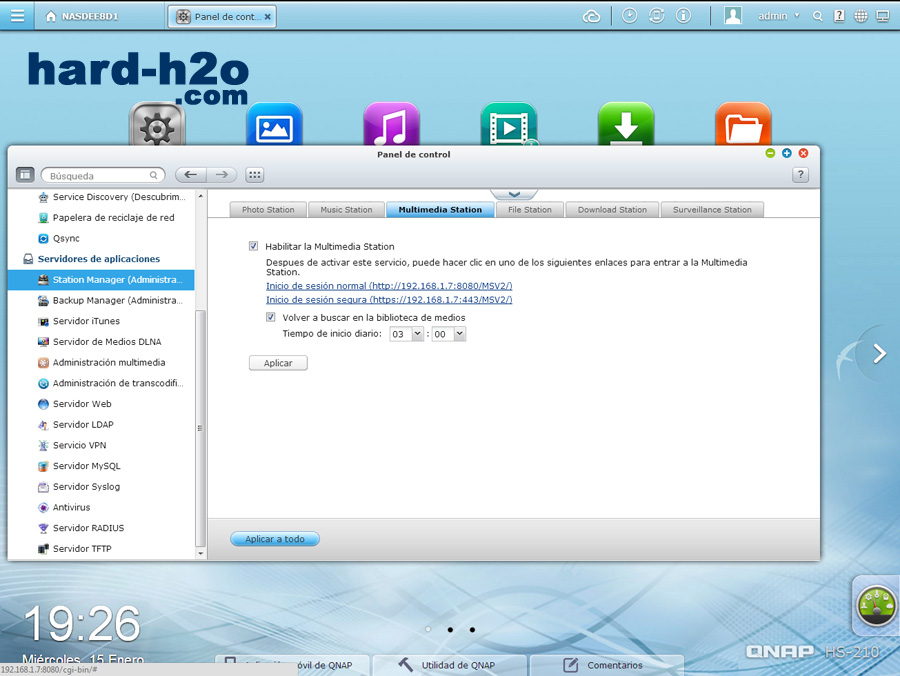Image resolution: width=900 pixels, height=676 pixels.
Task: Click the sidebar scroll down arrow
Action: [200, 553]
